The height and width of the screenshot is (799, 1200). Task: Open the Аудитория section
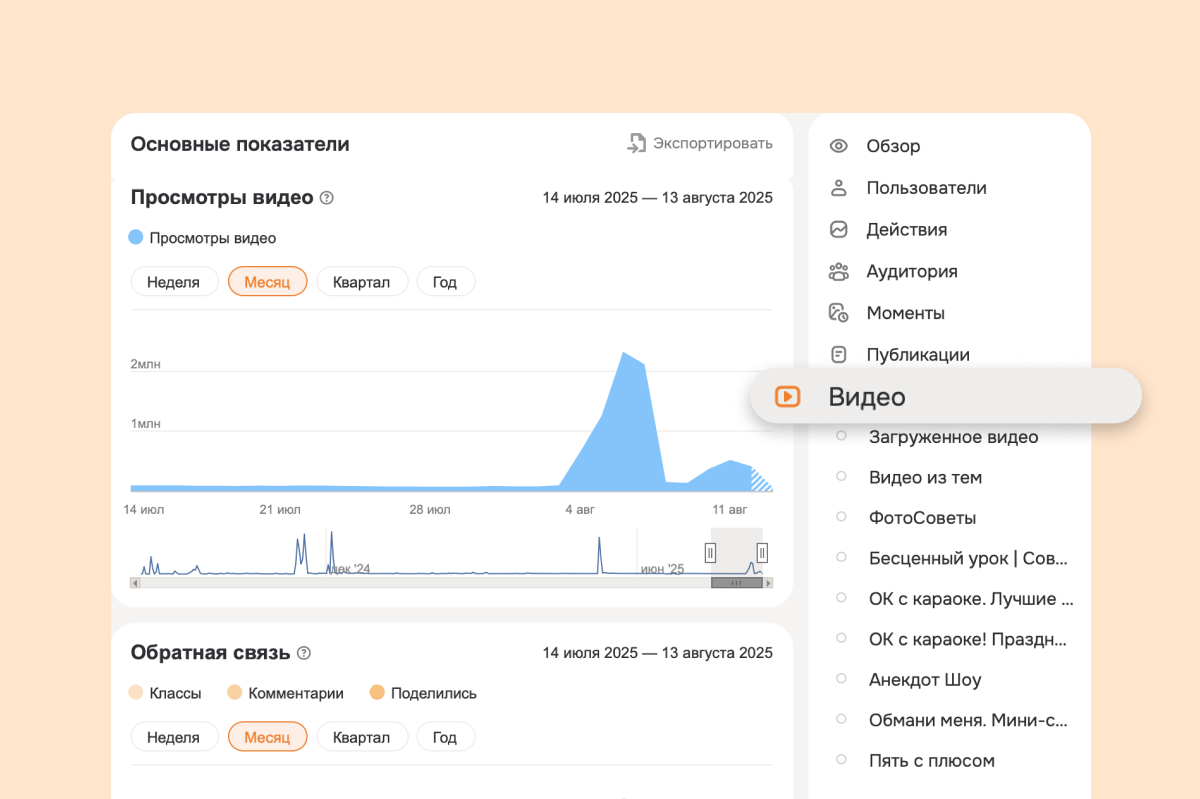point(912,272)
